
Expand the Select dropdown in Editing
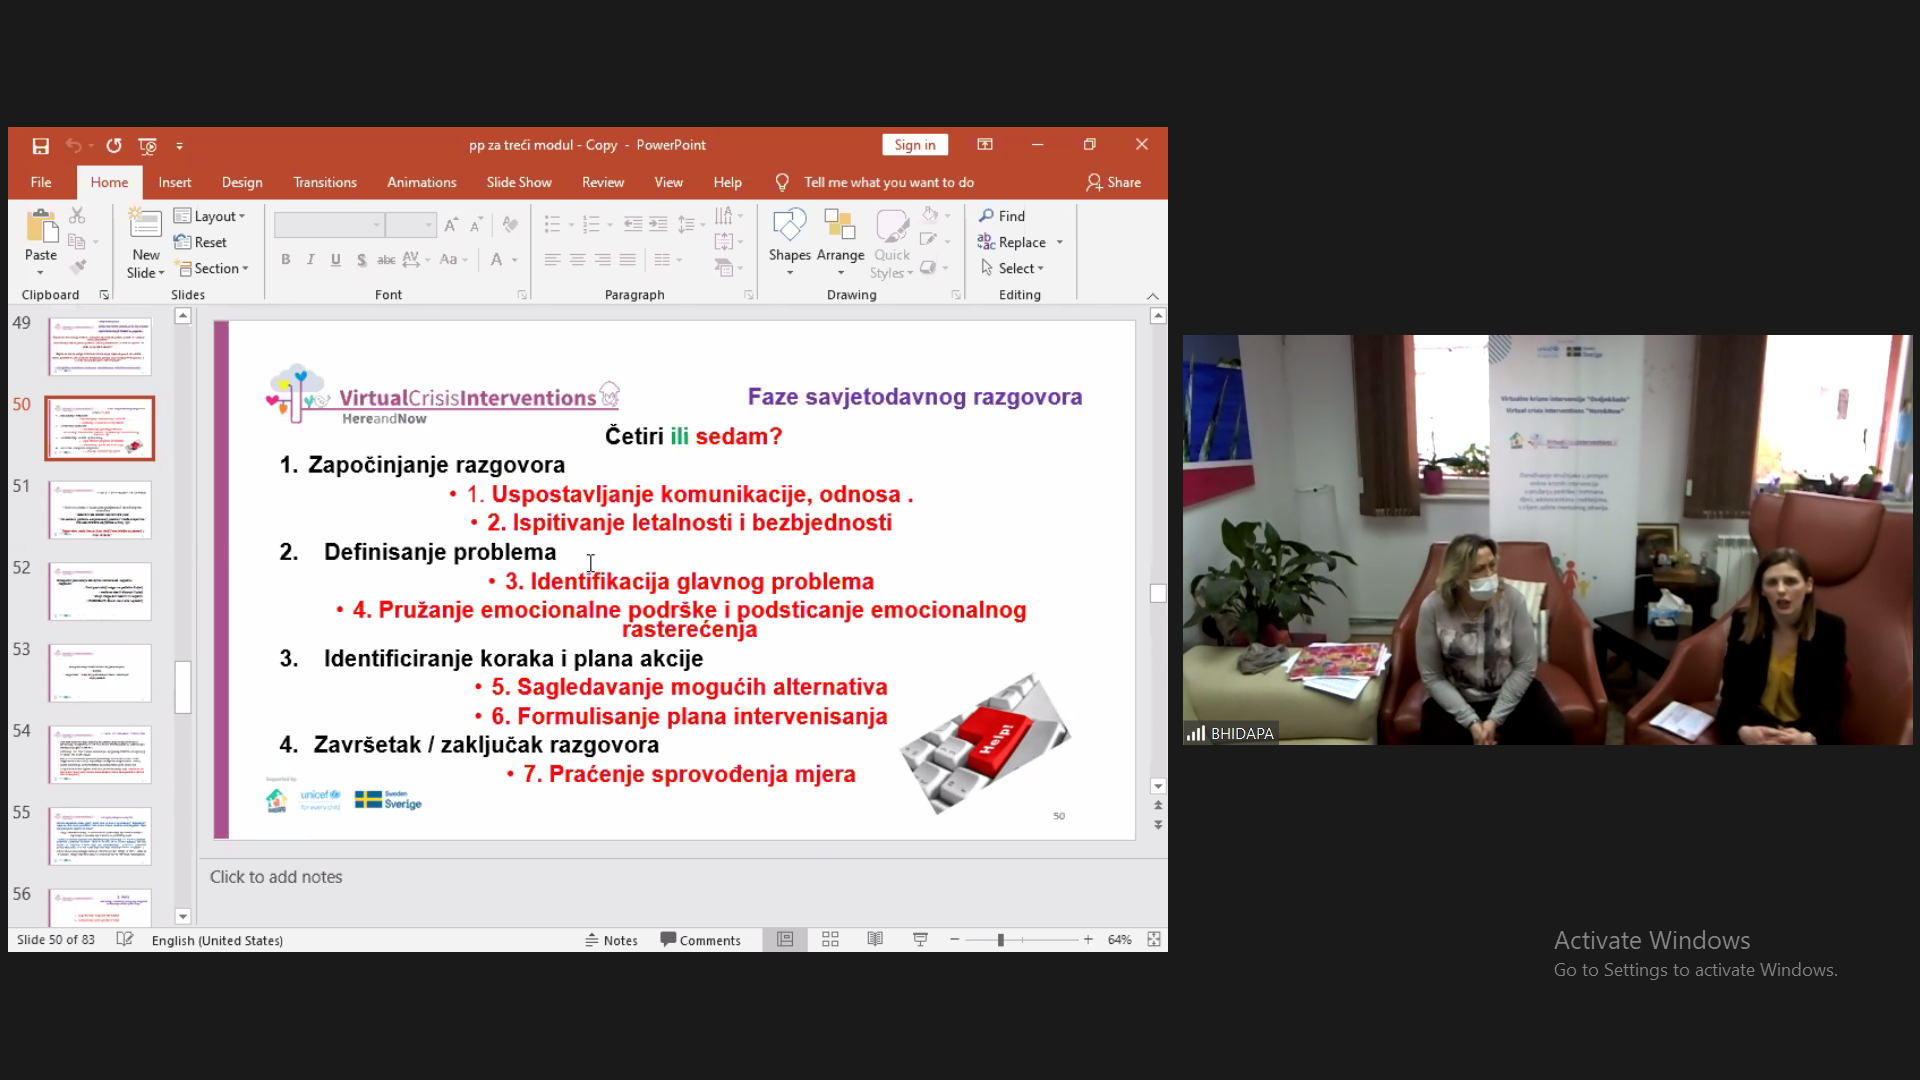[x=1013, y=268]
